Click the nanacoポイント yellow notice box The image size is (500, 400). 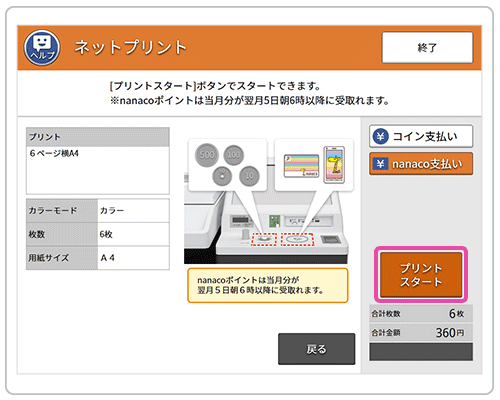tap(268, 285)
